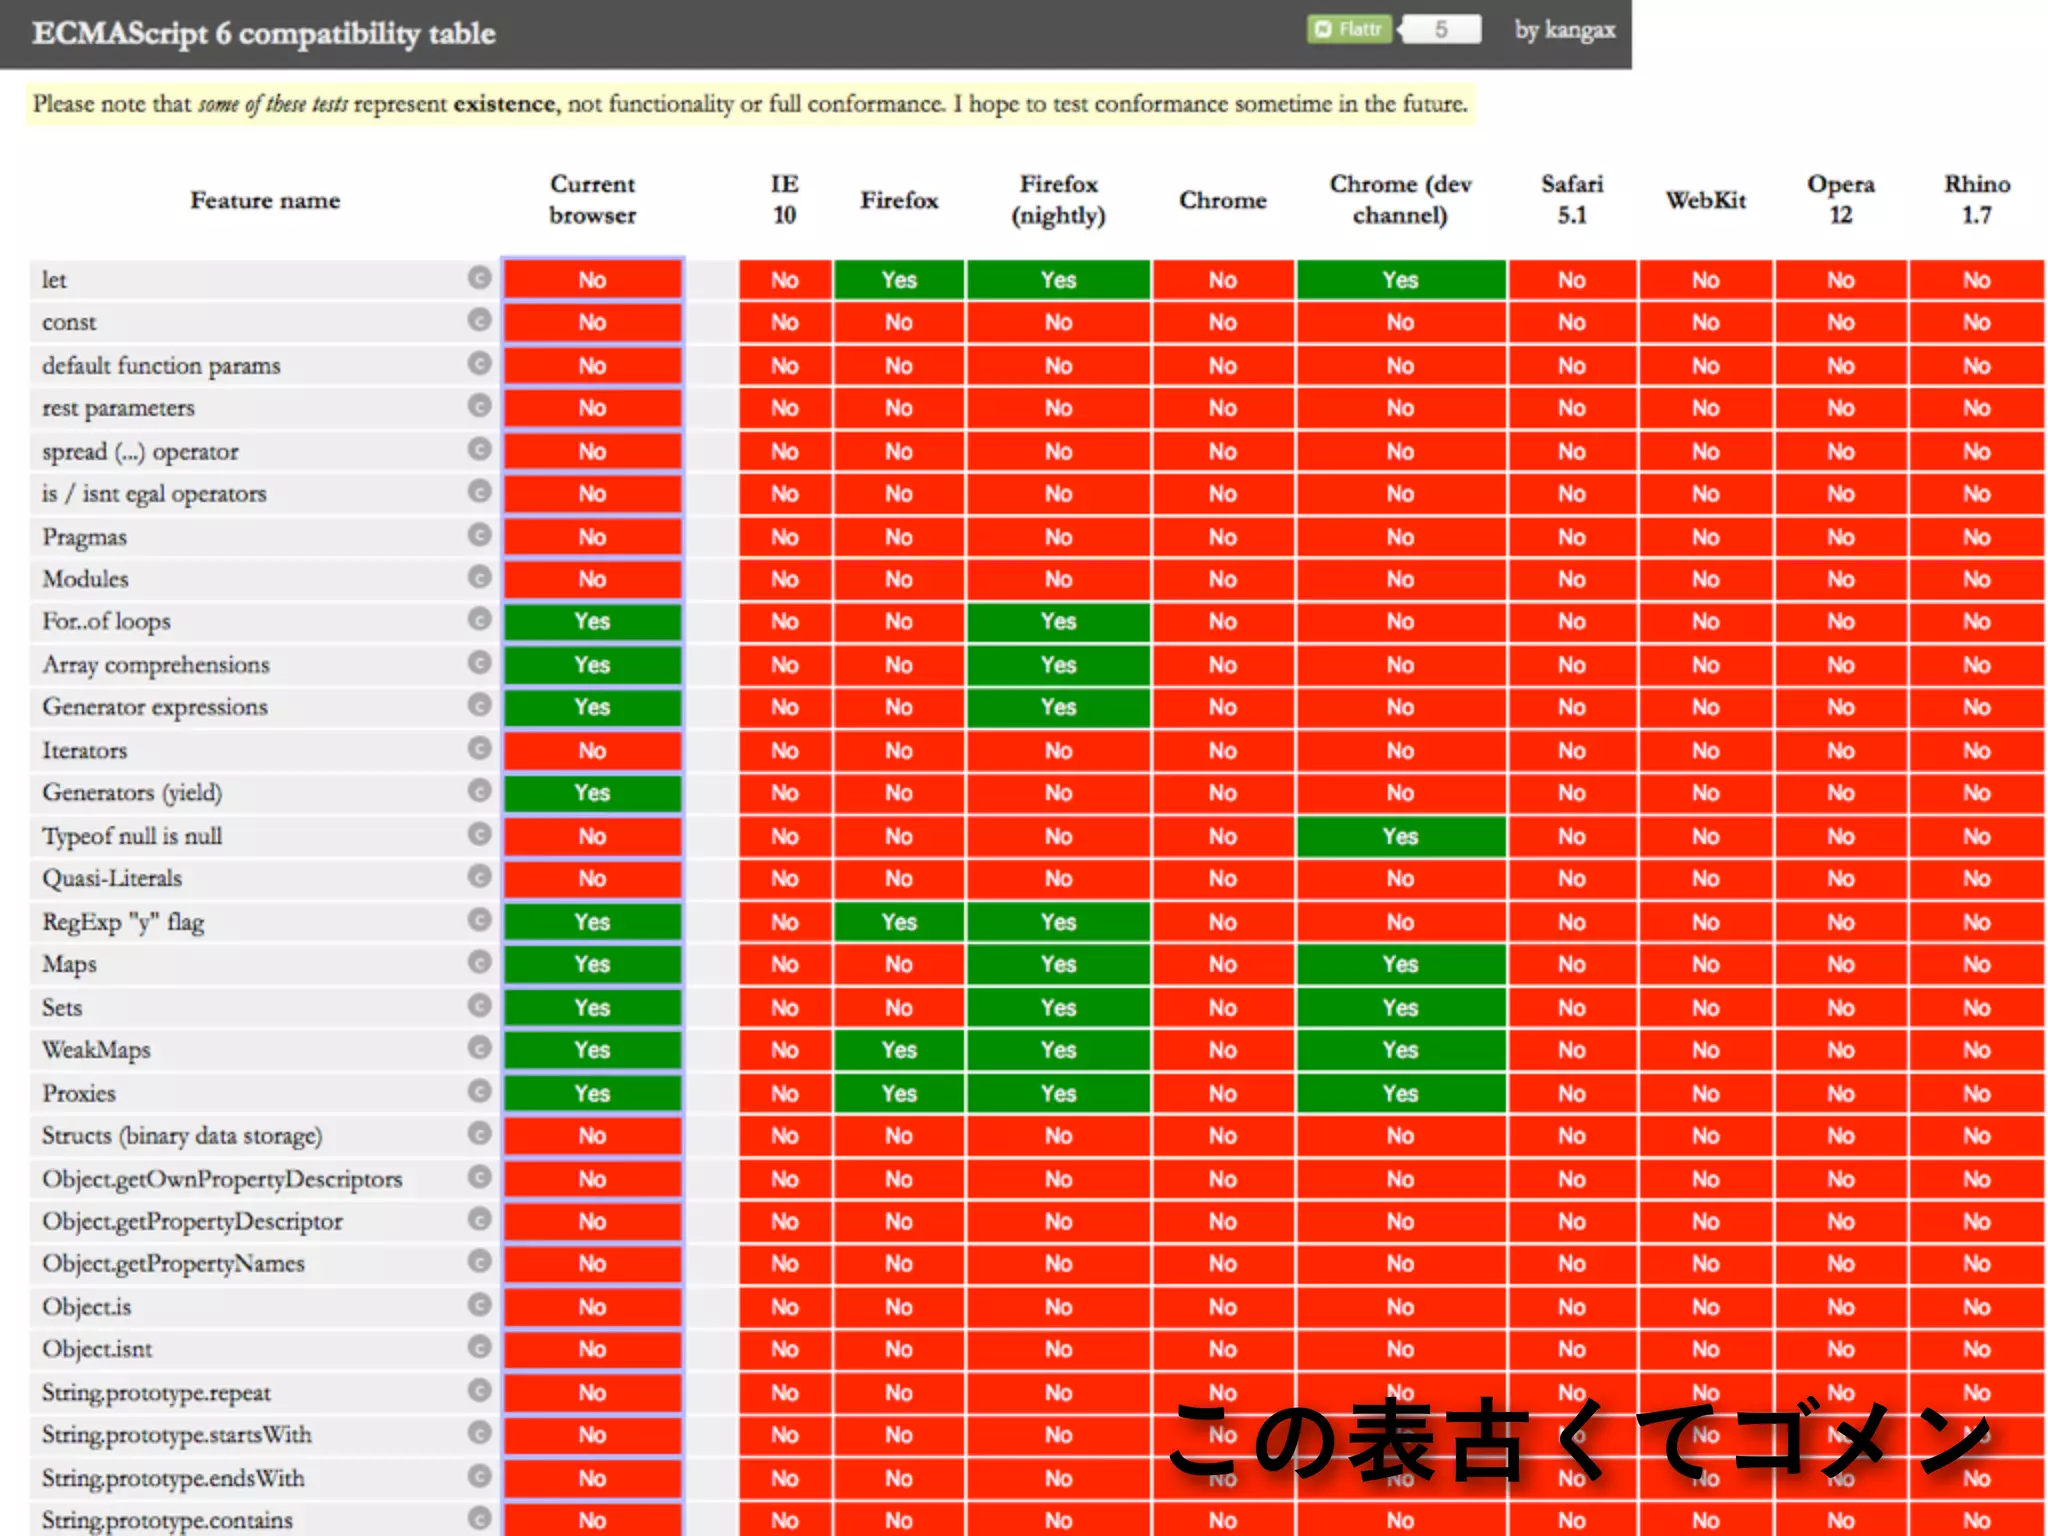Click the 'c' icon for String.prototype.repeat

click(x=480, y=1391)
